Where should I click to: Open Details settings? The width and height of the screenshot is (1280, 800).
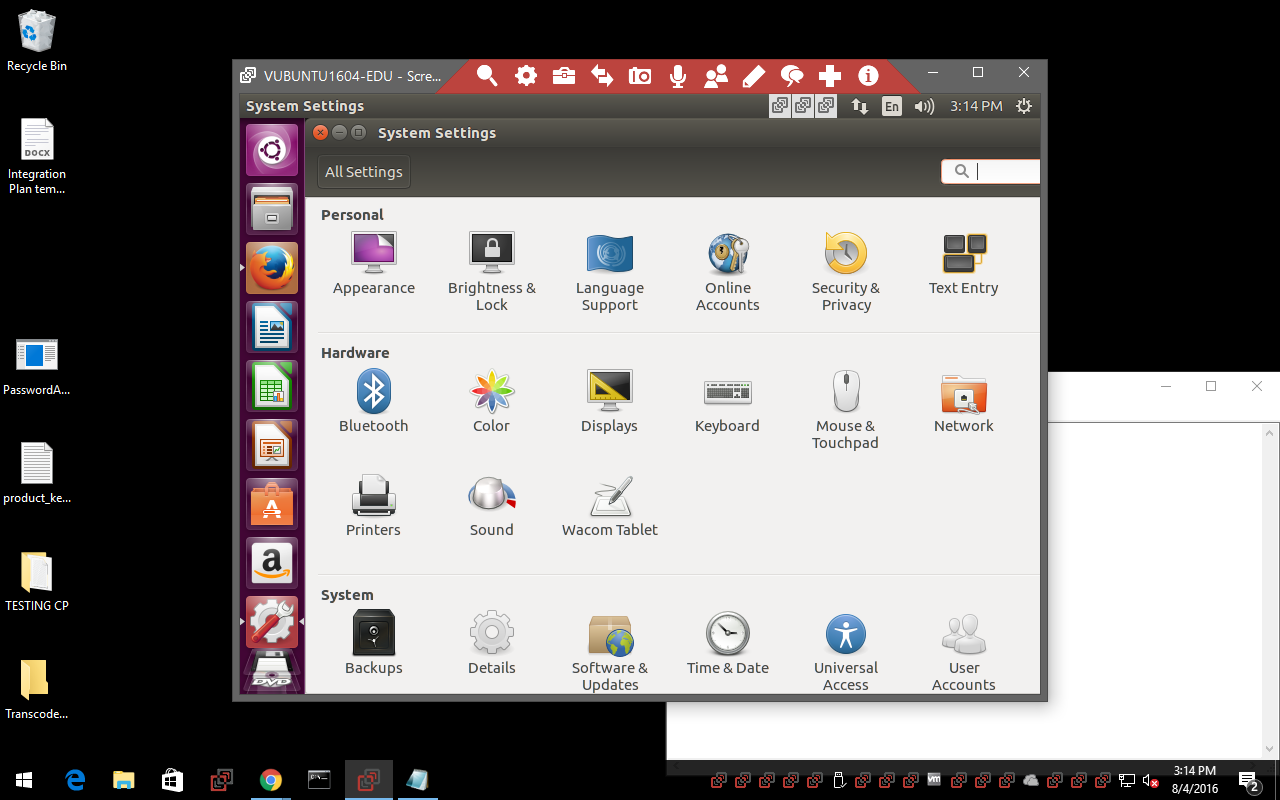[492, 643]
